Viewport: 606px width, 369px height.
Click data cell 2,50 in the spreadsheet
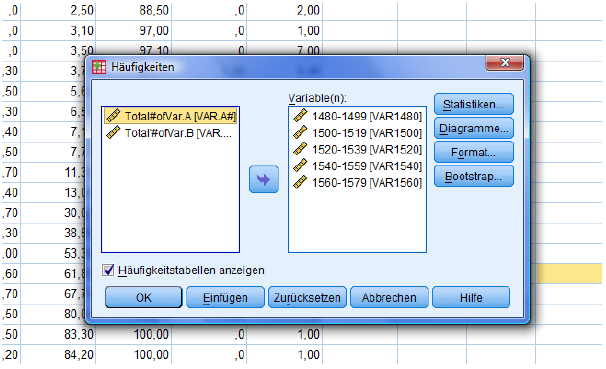point(58,10)
